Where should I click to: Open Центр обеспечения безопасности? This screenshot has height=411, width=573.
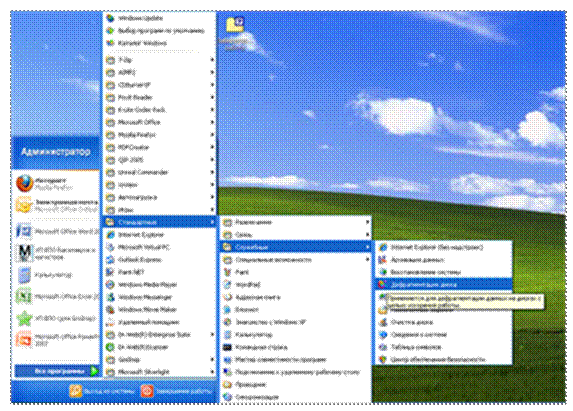pos(444,359)
